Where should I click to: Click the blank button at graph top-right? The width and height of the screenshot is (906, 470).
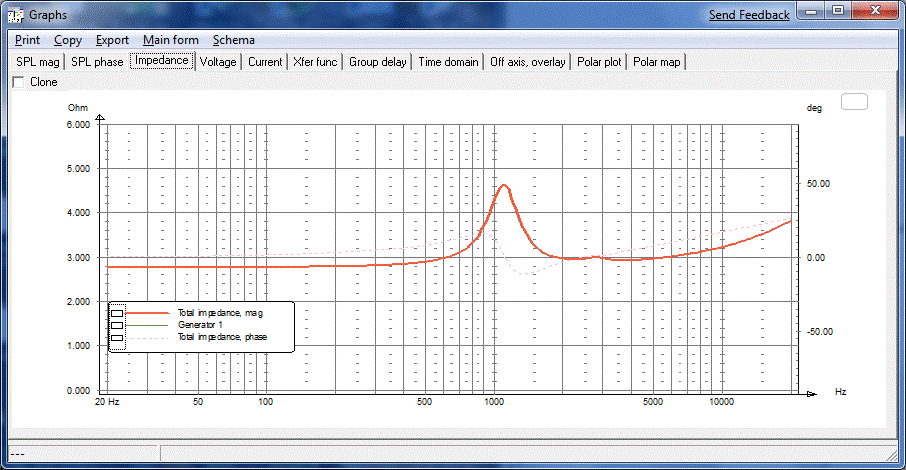(854, 102)
